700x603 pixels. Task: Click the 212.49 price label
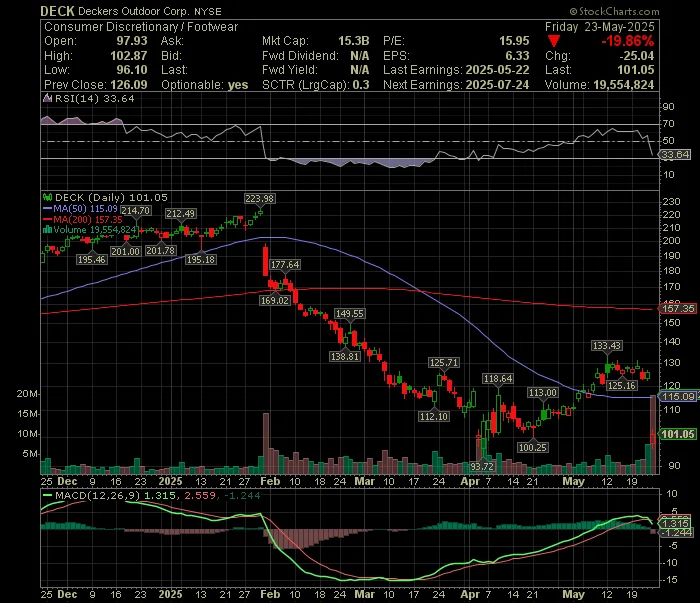[180, 214]
